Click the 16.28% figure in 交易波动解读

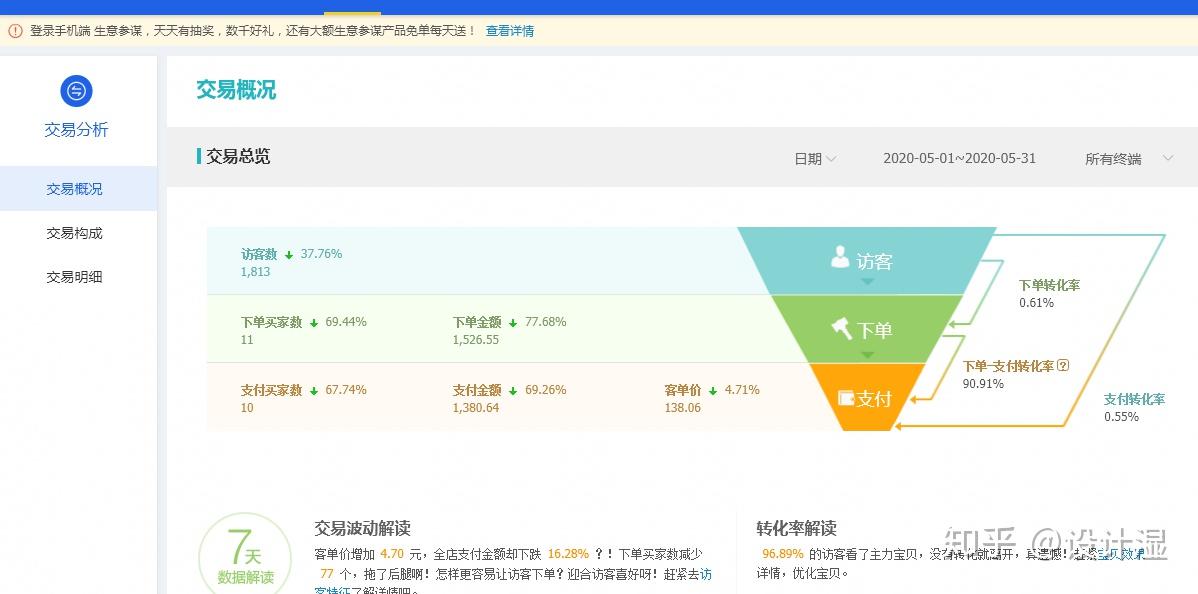568,554
